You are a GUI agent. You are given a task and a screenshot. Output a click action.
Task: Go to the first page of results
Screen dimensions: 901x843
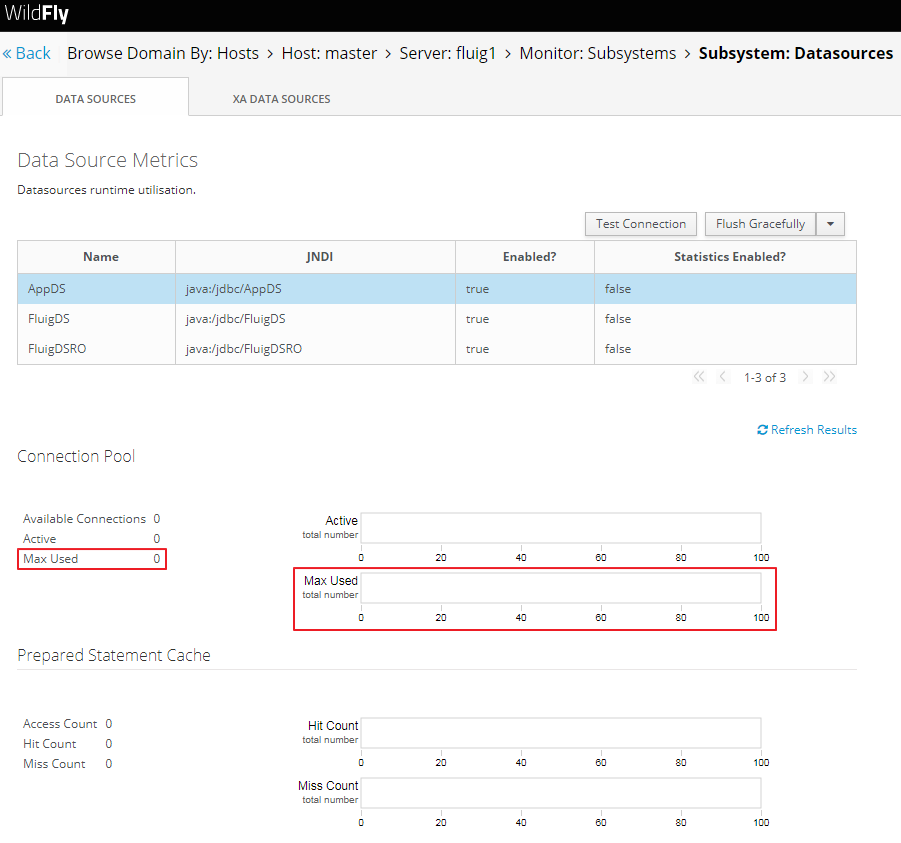[x=699, y=377]
